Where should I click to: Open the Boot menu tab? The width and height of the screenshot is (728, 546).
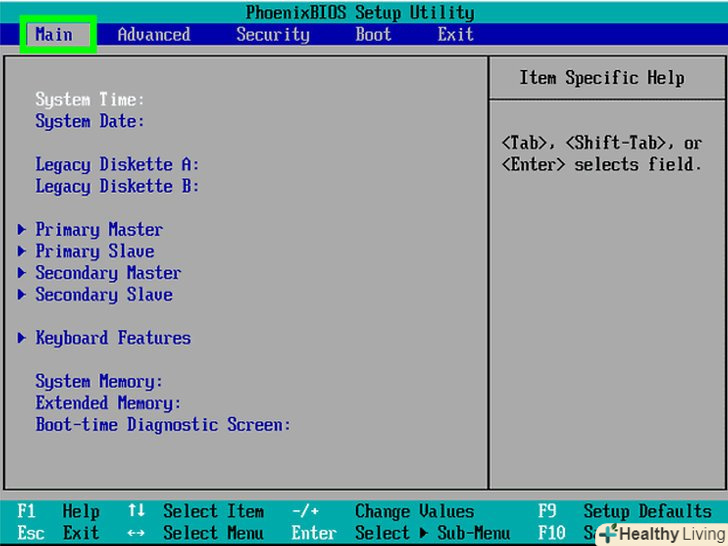(373, 34)
